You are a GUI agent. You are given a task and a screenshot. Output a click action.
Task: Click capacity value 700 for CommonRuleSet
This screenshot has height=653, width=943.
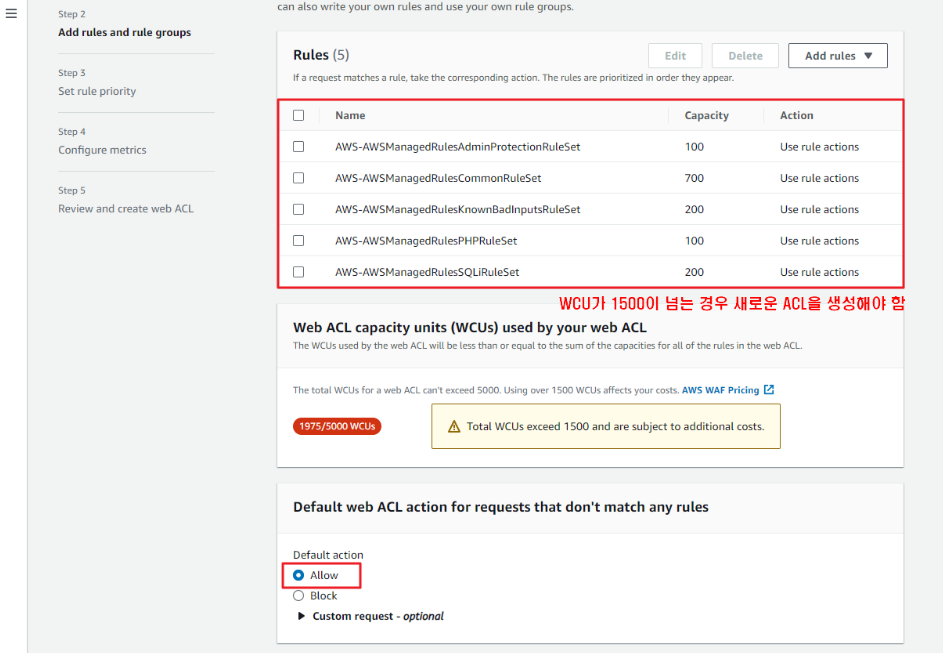(x=694, y=178)
